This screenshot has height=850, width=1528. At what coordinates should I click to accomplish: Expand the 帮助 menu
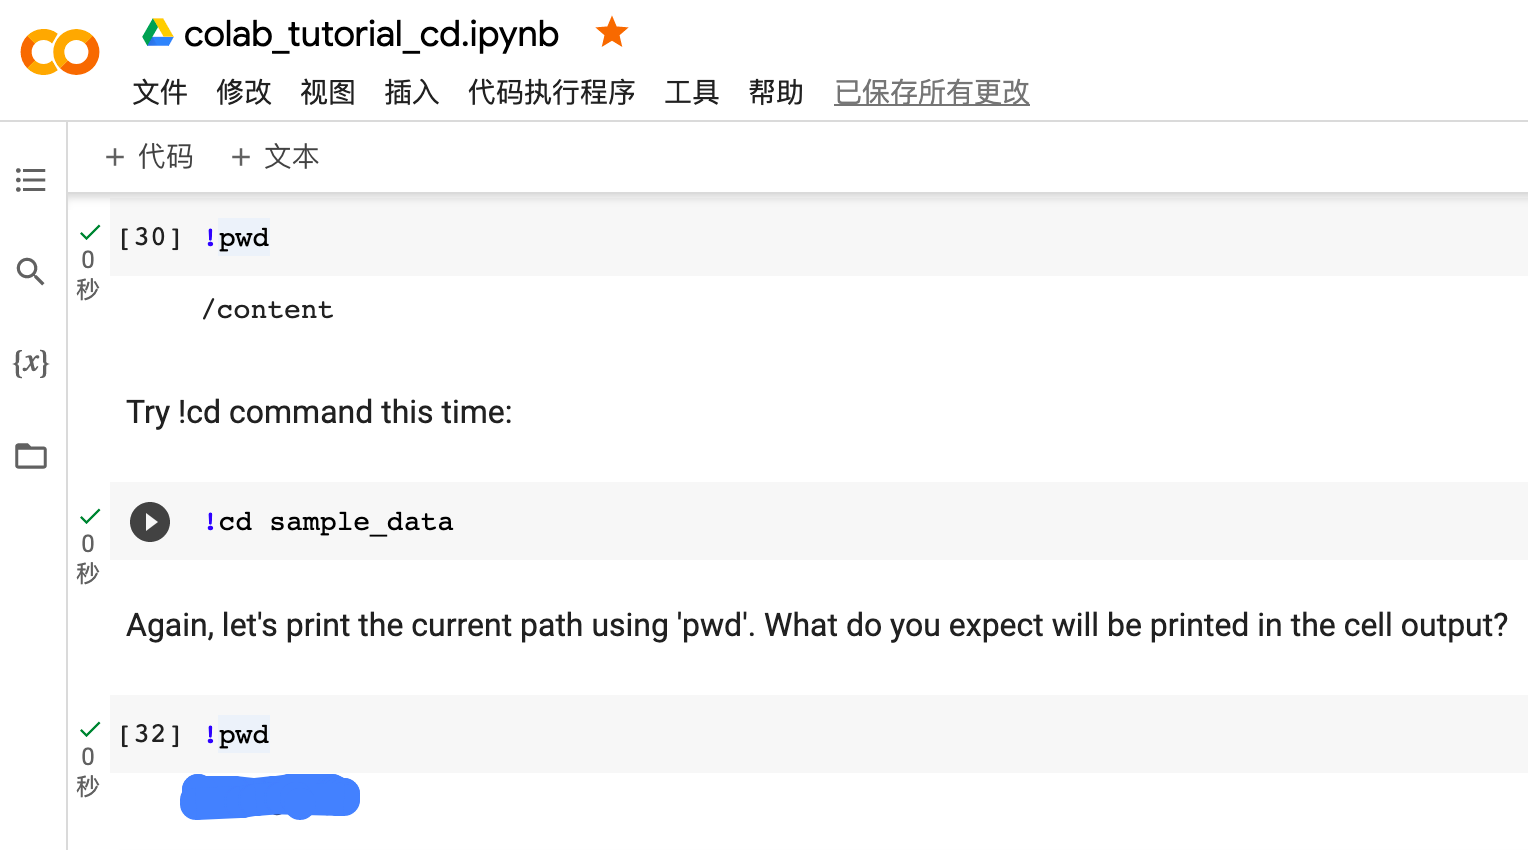776,92
